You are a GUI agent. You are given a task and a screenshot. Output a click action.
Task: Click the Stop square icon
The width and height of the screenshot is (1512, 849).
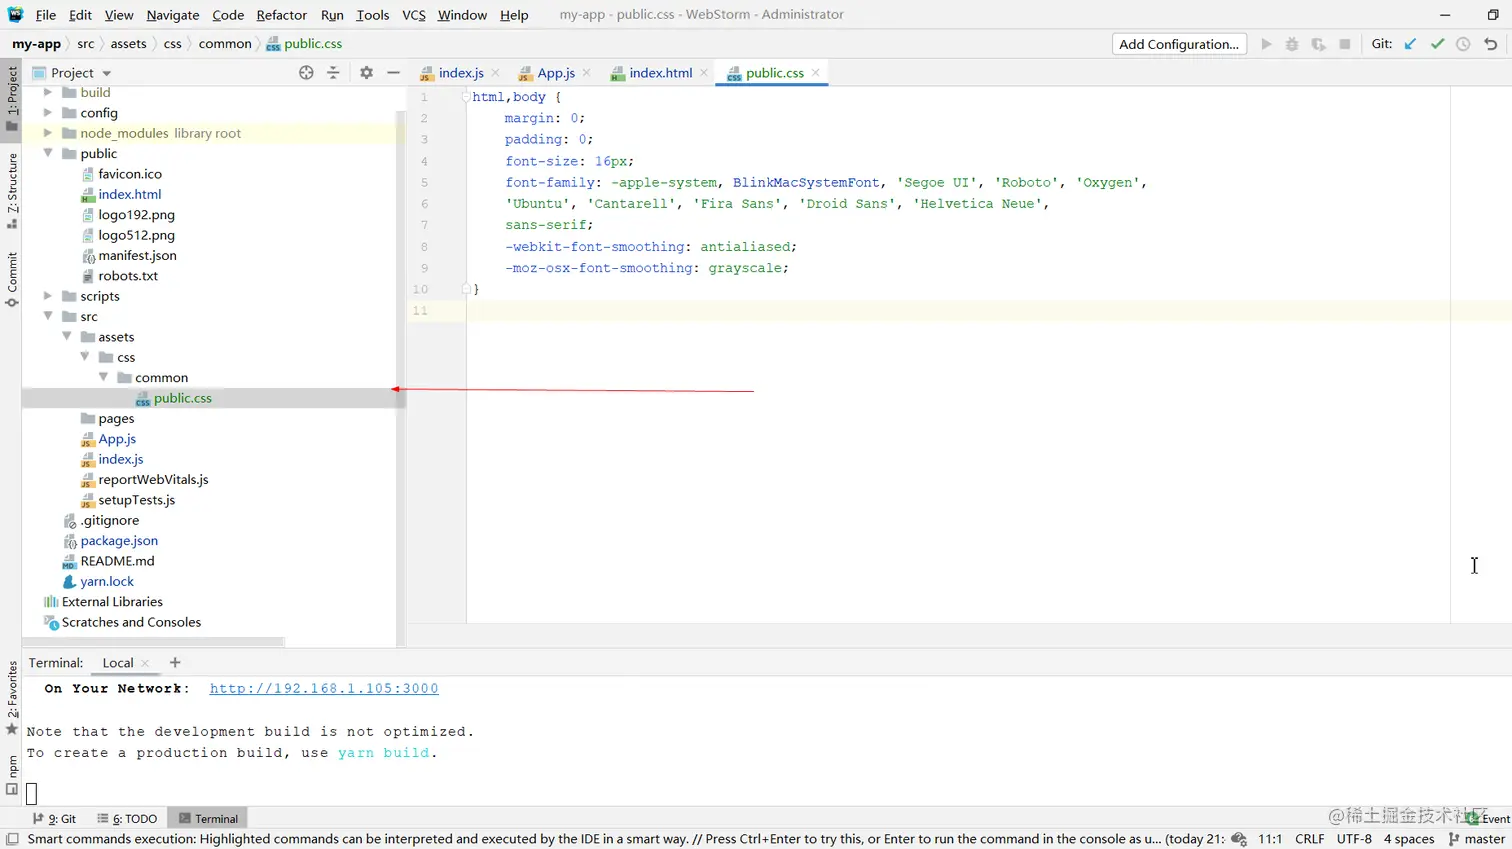click(1345, 44)
